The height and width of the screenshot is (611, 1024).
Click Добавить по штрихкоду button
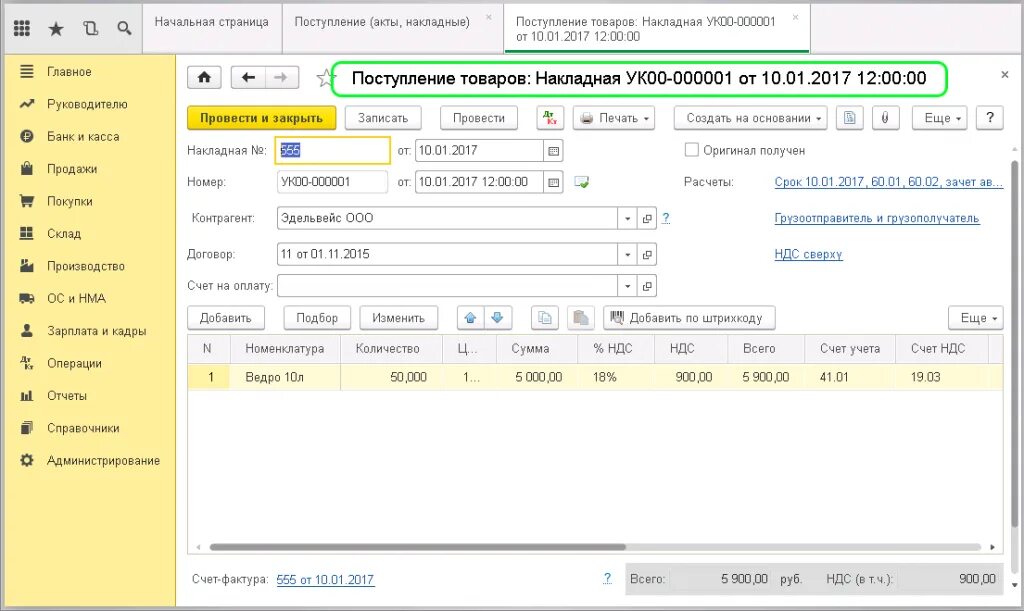coord(689,318)
